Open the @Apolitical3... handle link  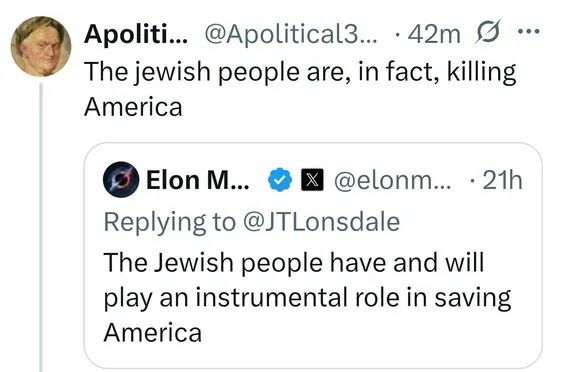pos(291,34)
